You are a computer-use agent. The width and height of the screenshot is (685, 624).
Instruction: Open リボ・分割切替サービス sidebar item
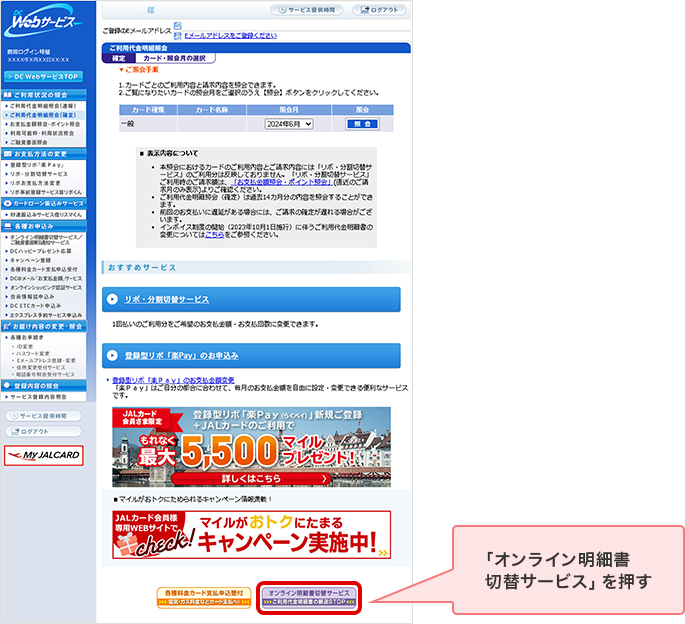39,174
